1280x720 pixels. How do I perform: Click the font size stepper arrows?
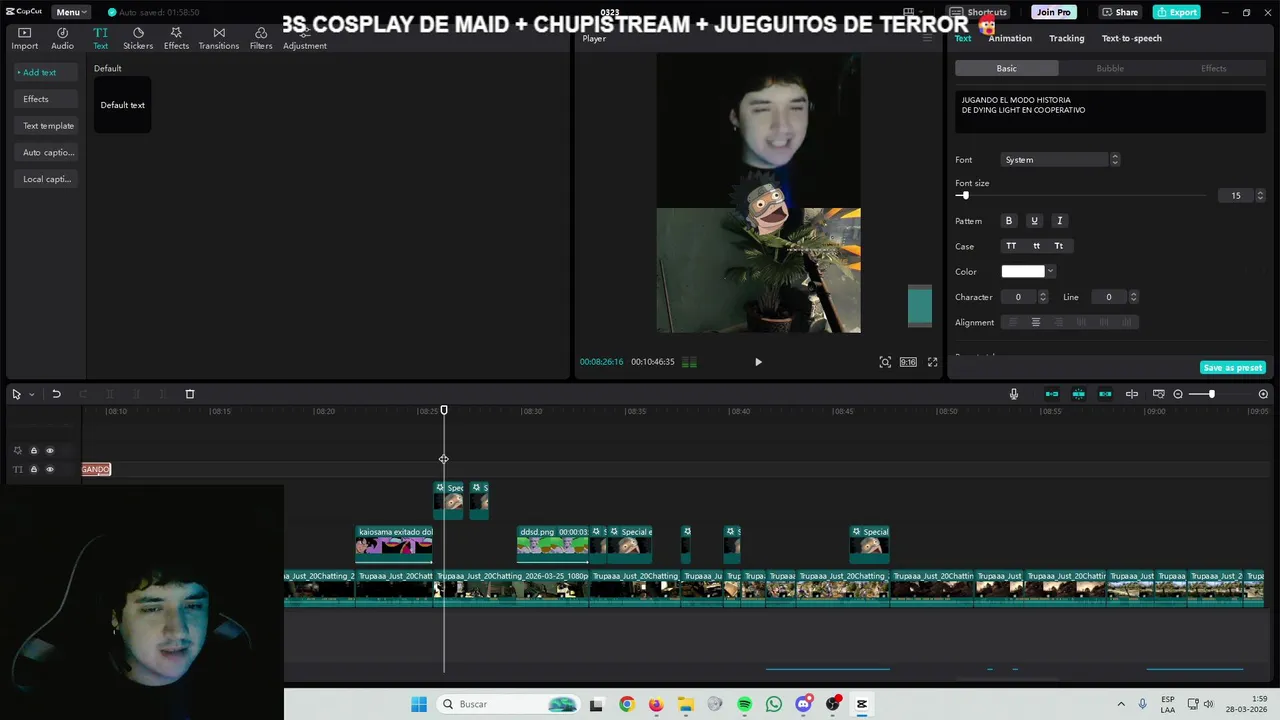(x=1260, y=196)
